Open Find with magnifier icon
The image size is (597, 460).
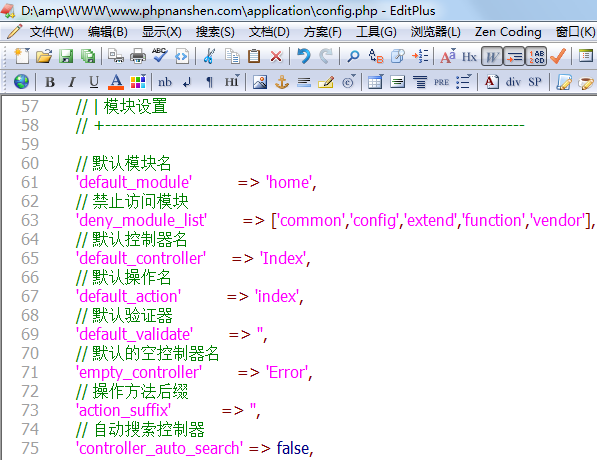point(353,56)
